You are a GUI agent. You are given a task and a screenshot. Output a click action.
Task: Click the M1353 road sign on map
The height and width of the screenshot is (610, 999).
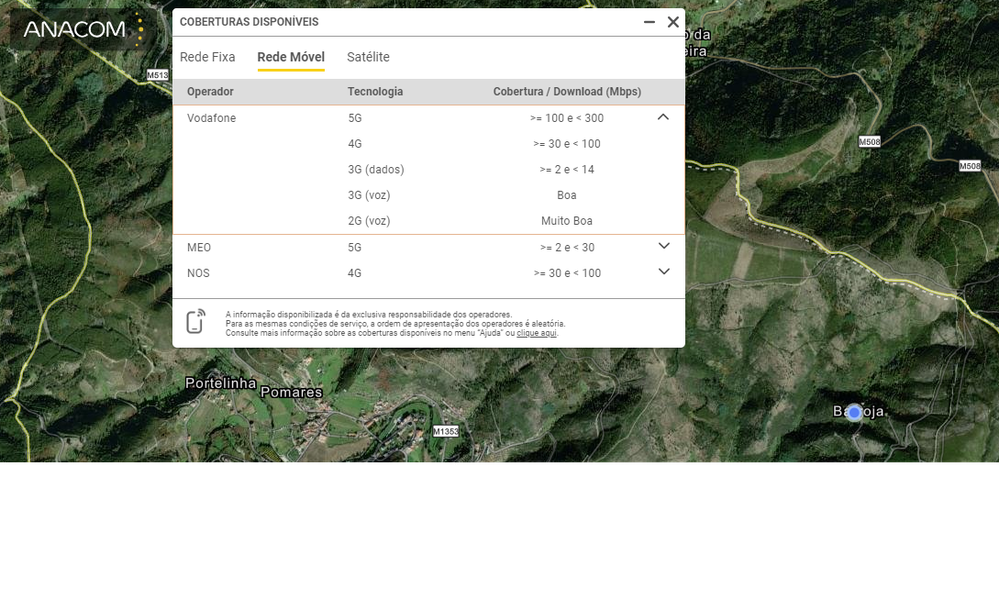[x=446, y=431]
